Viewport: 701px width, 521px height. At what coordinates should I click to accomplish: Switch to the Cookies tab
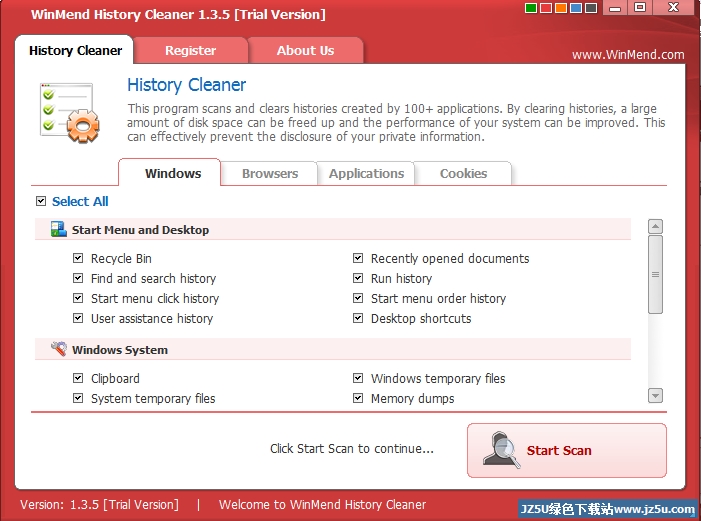click(463, 174)
